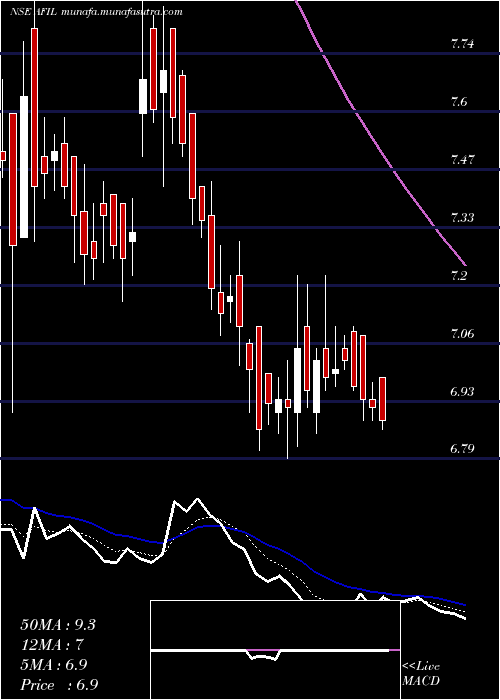
Task: Click the 6.79 price axis label
Action: click(x=462, y=449)
